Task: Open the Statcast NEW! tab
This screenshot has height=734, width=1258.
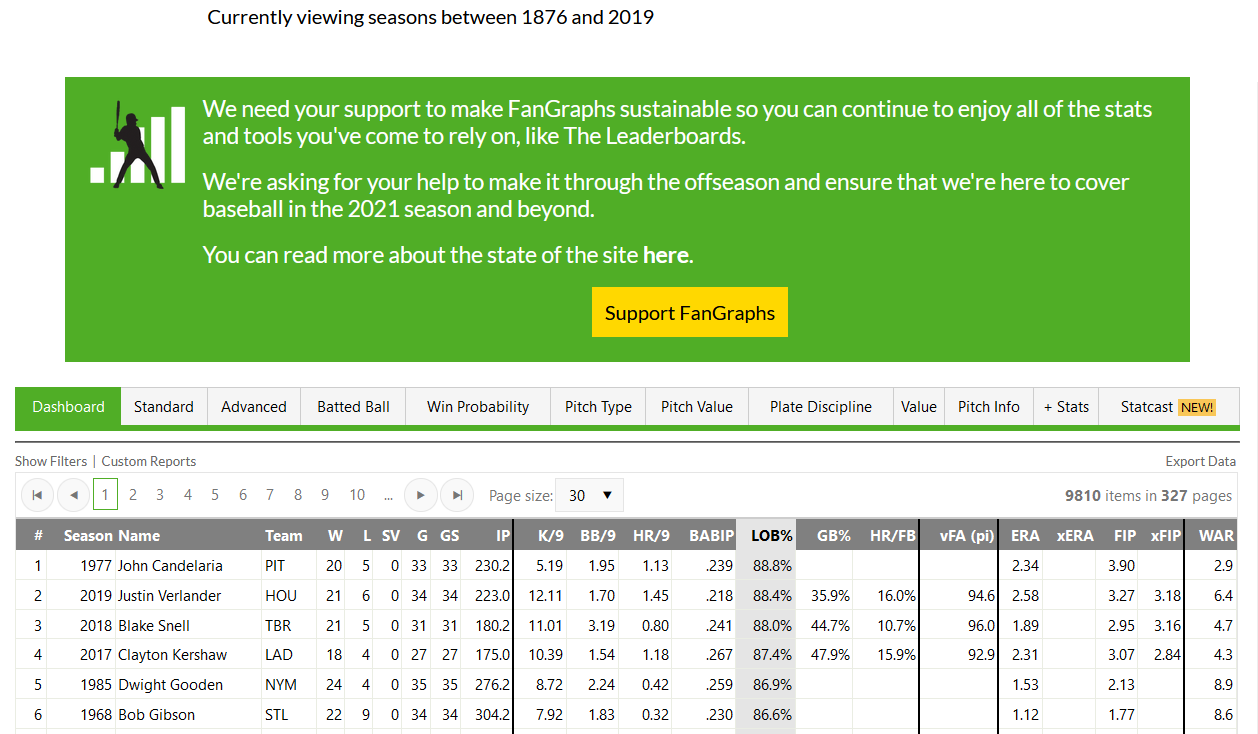Action: pos(1167,407)
